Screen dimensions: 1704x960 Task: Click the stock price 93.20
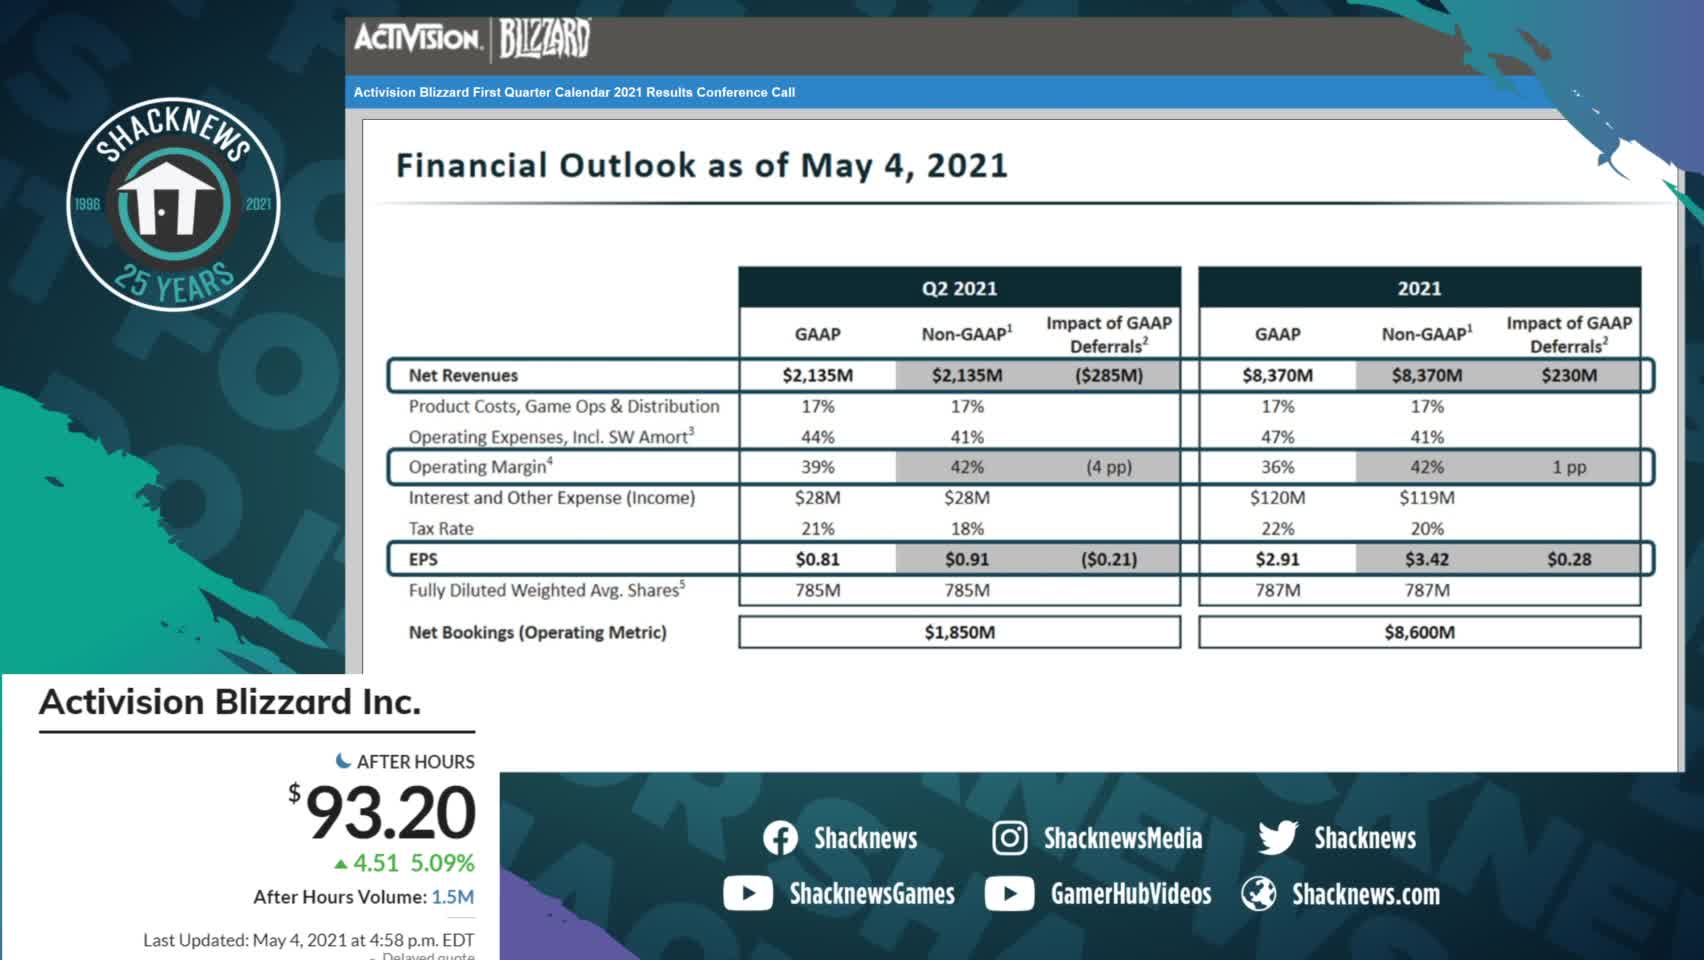[390, 812]
